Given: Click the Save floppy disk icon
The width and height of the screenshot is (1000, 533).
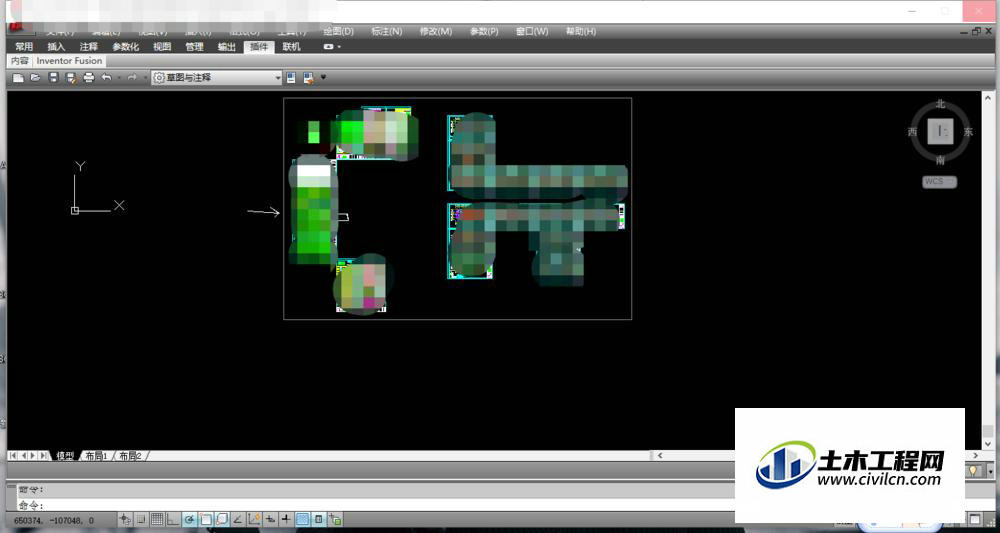Looking at the screenshot, I should 54,78.
